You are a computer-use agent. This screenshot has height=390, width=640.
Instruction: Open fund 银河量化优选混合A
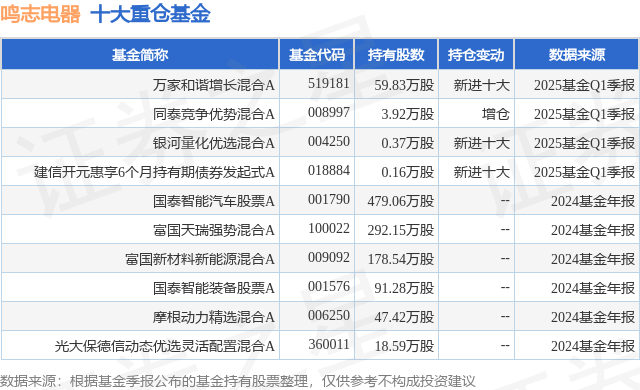(x=213, y=143)
